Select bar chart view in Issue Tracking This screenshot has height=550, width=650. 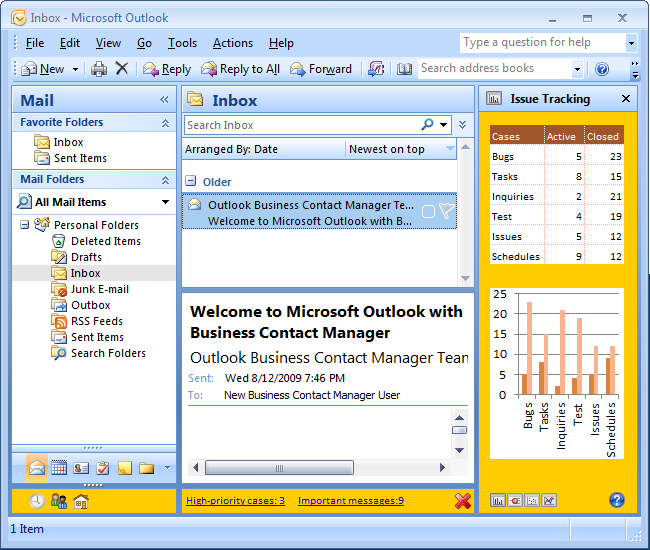point(498,501)
